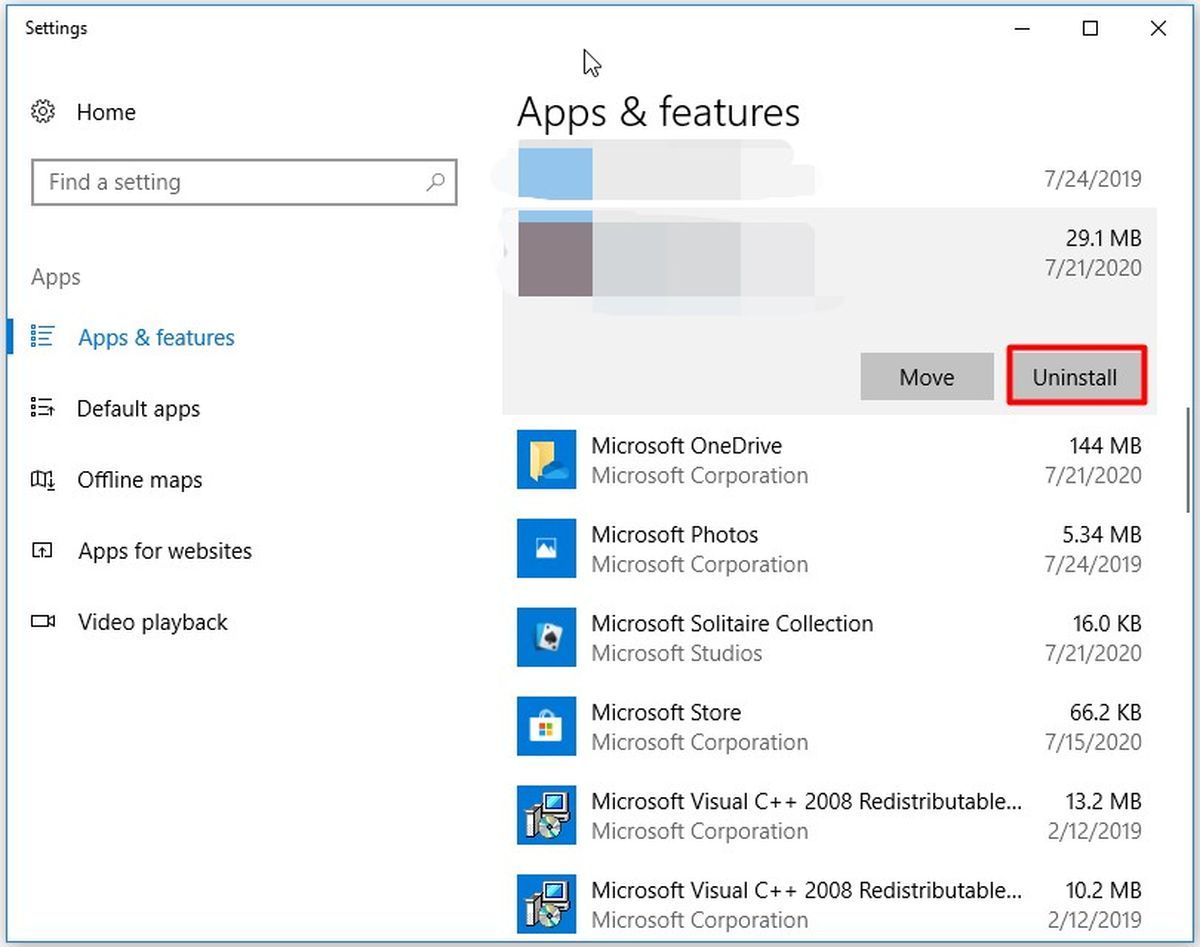Click the Apps & features list icon
This screenshot has height=947, width=1200.
(42, 337)
